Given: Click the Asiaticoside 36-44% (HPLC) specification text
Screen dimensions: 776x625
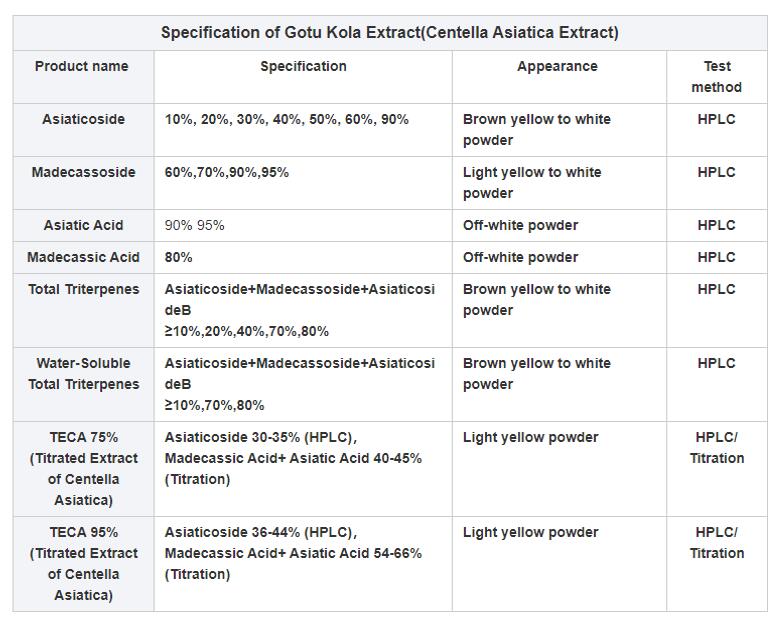Looking at the screenshot, I should (260, 532).
